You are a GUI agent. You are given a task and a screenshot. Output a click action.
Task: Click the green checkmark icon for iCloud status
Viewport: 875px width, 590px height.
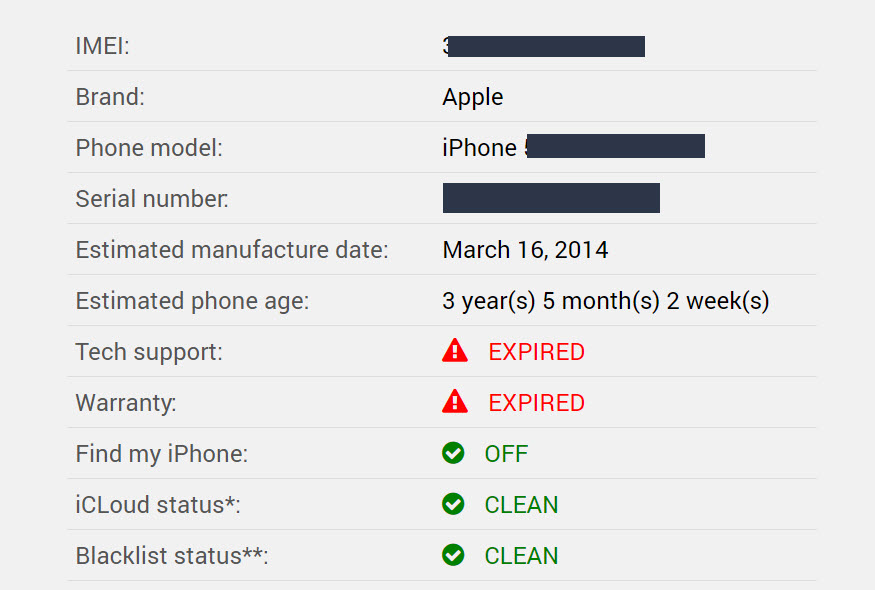[x=453, y=504]
